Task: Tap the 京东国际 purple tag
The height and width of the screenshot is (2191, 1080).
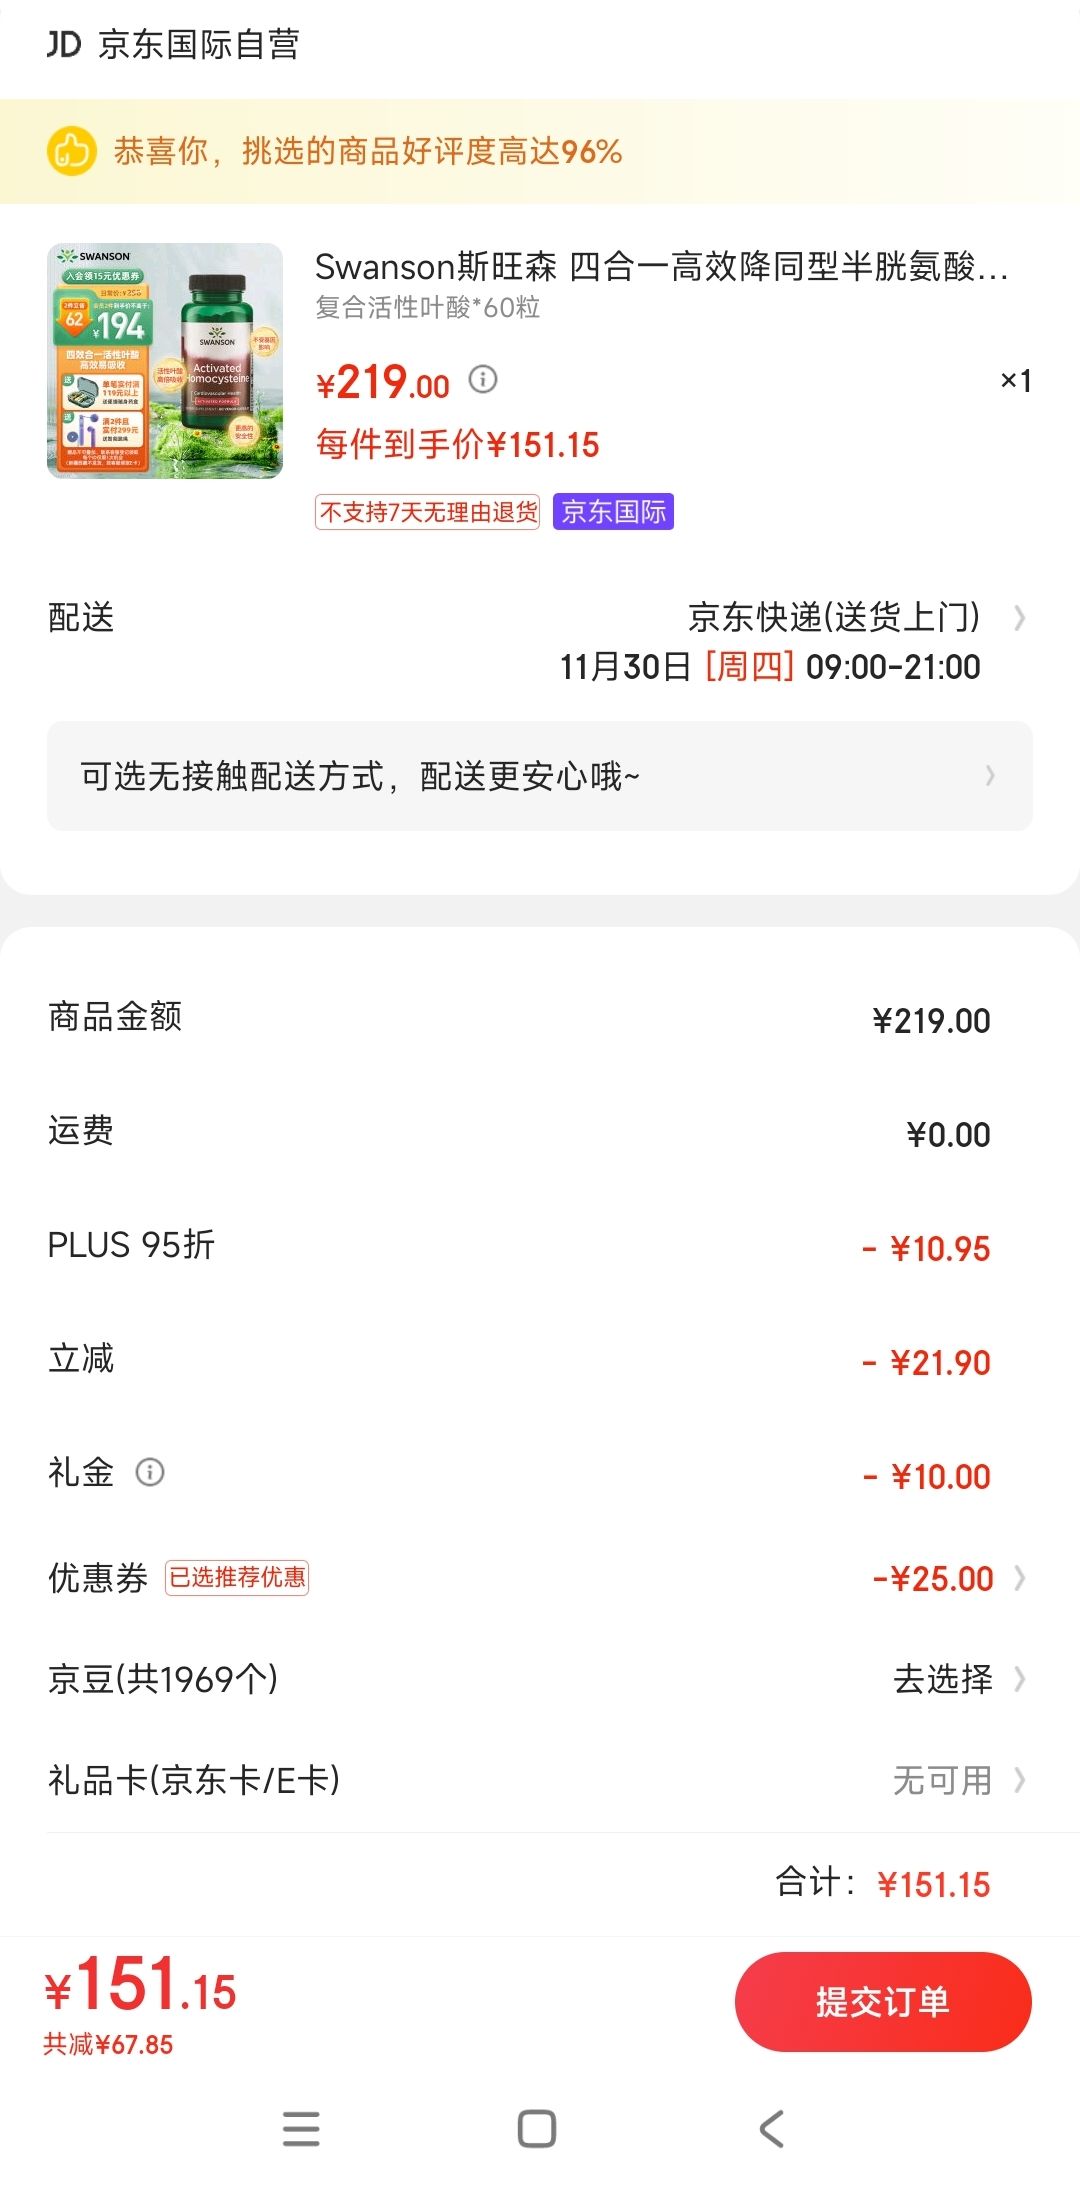Action: point(613,512)
